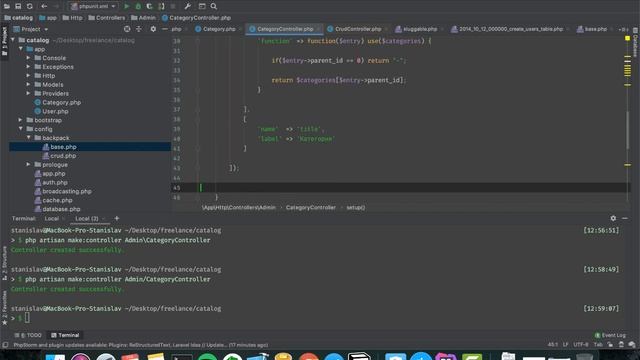Switch to the CrudController.php editor tab
Image resolution: width=640 pixels, height=360 pixels.
pos(354,29)
